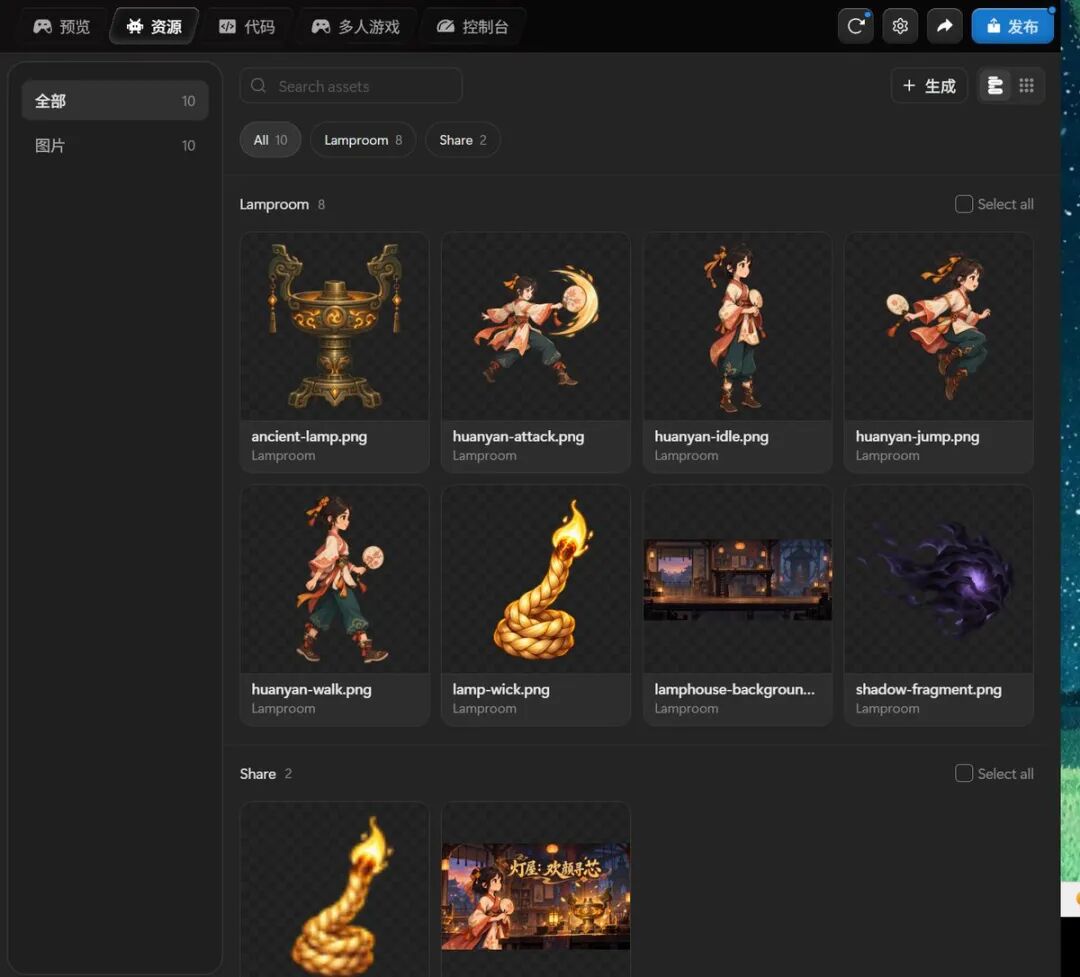
Task: Open the 控制台 tab
Action: tap(472, 27)
